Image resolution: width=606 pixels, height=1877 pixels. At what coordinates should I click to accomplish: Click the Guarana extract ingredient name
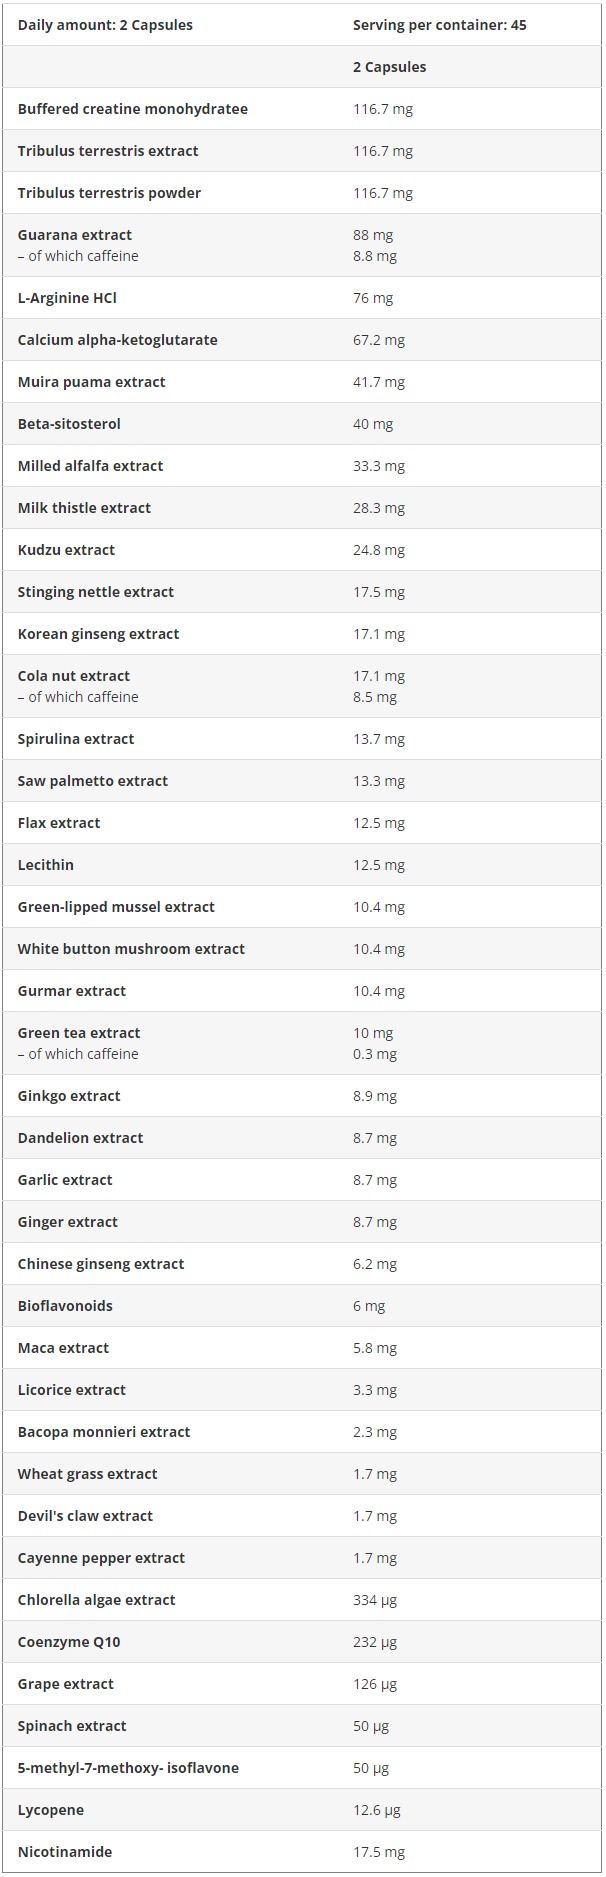coord(75,235)
